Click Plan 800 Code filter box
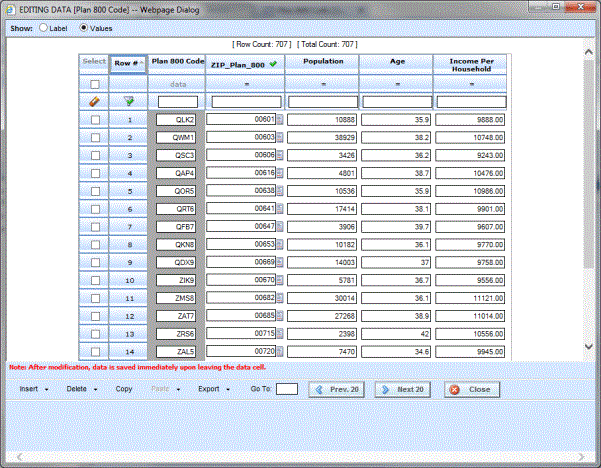Screen dimensions: 601x468 178,102
